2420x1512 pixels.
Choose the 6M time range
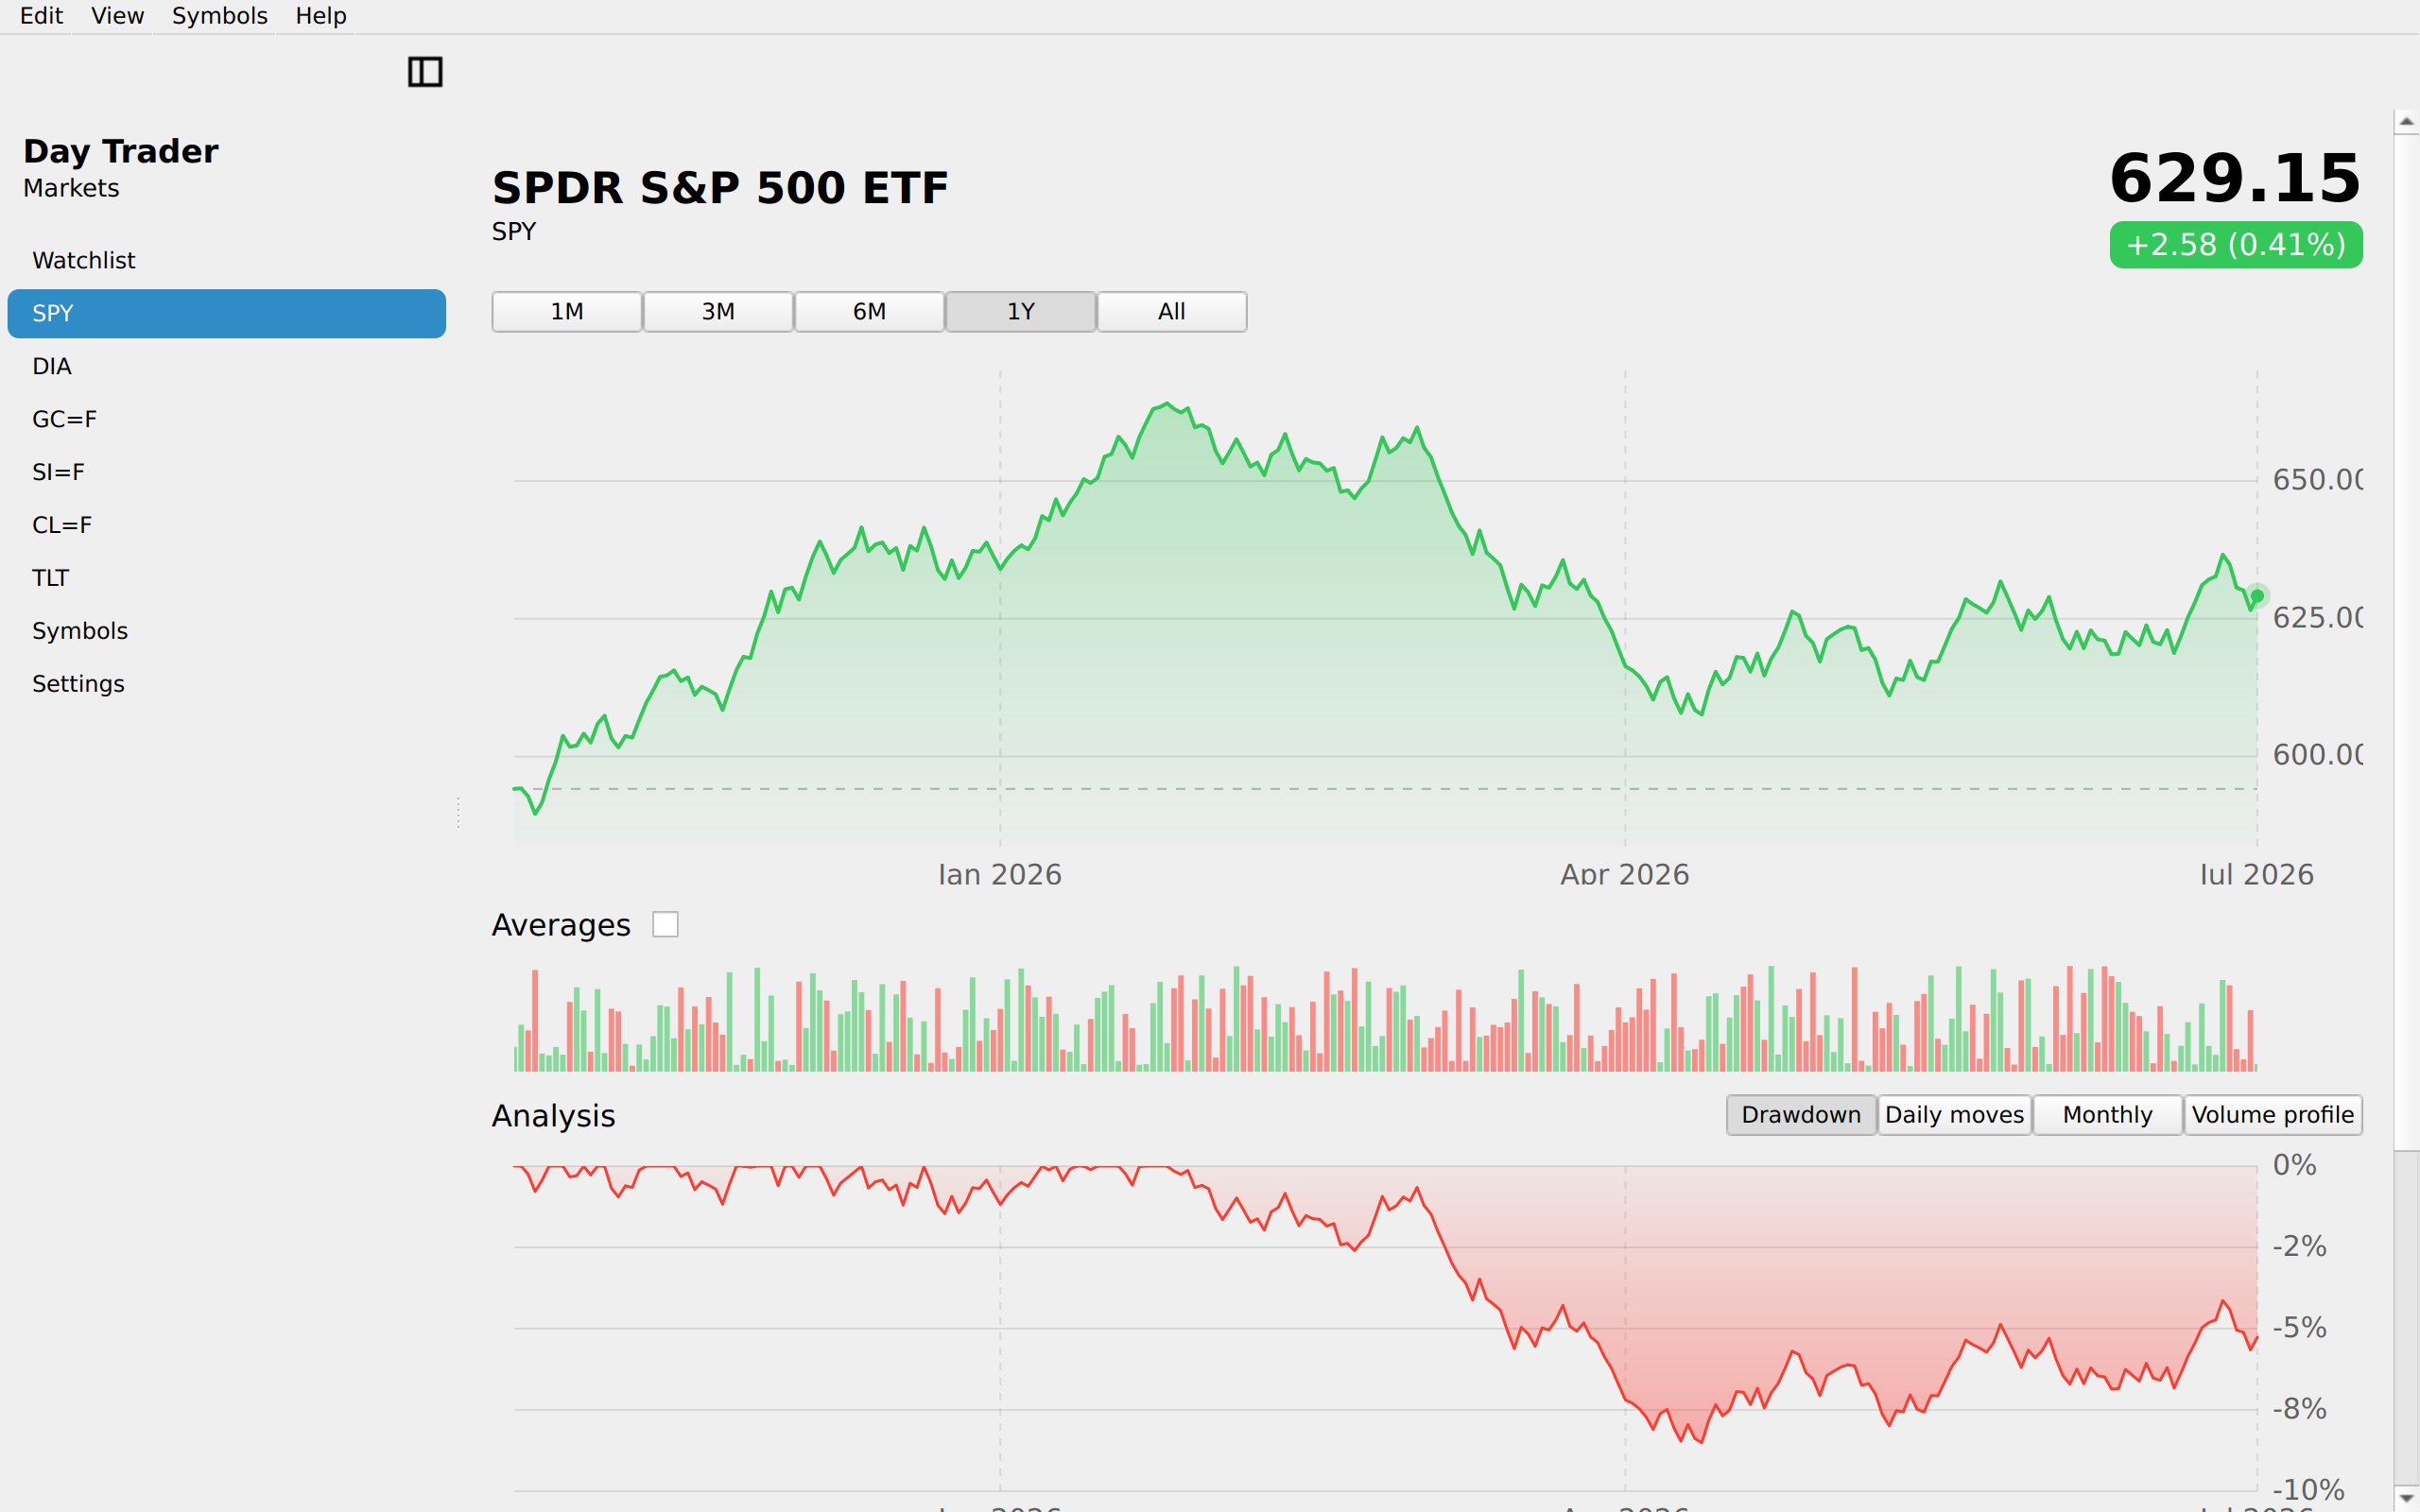(869, 312)
